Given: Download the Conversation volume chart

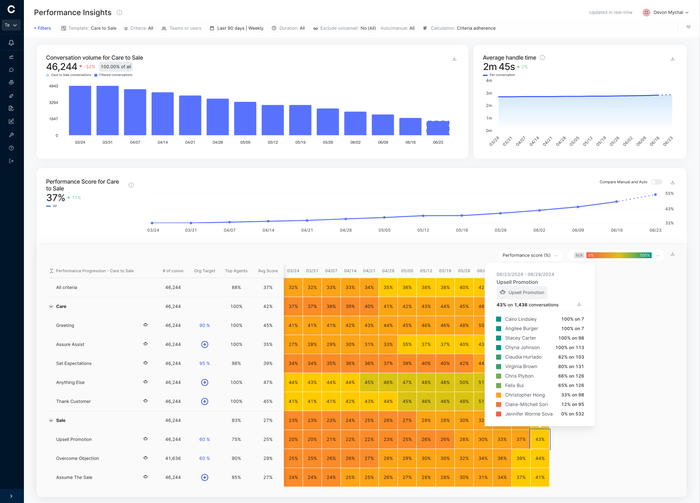Looking at the screenshot, I should pos(454,59).
